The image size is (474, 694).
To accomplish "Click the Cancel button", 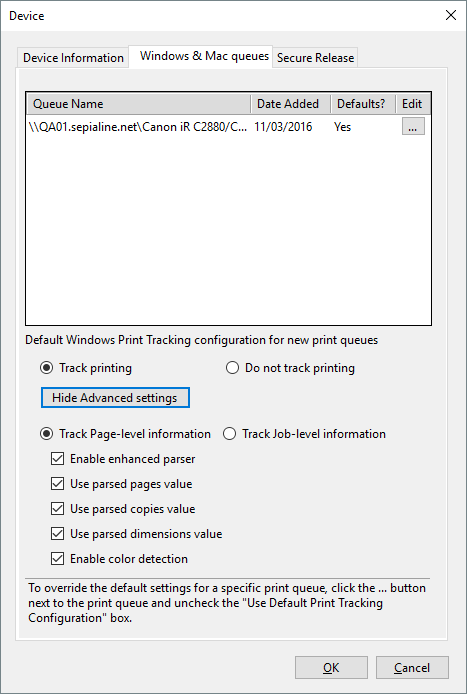I will (412, 667).
